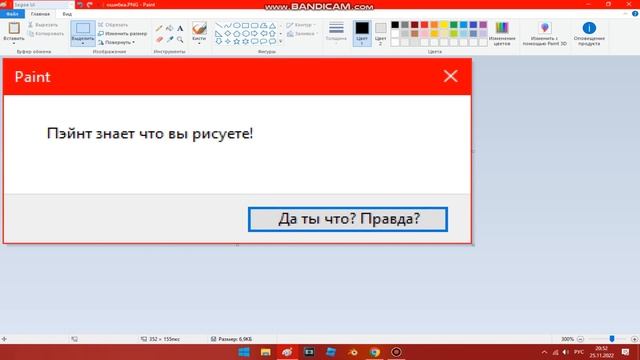Select the Text tool letter A

(x=180, y=28)
